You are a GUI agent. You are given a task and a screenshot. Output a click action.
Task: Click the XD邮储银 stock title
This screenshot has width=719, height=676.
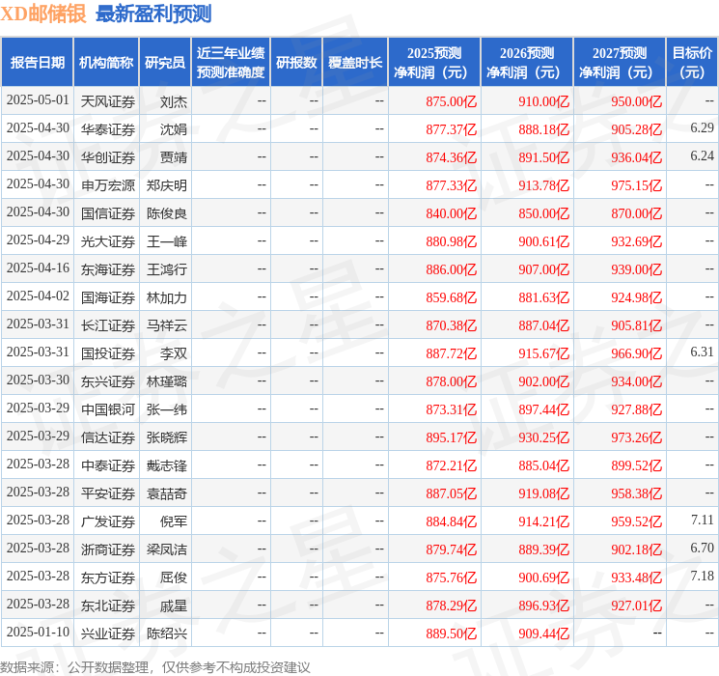coord(44,14)
